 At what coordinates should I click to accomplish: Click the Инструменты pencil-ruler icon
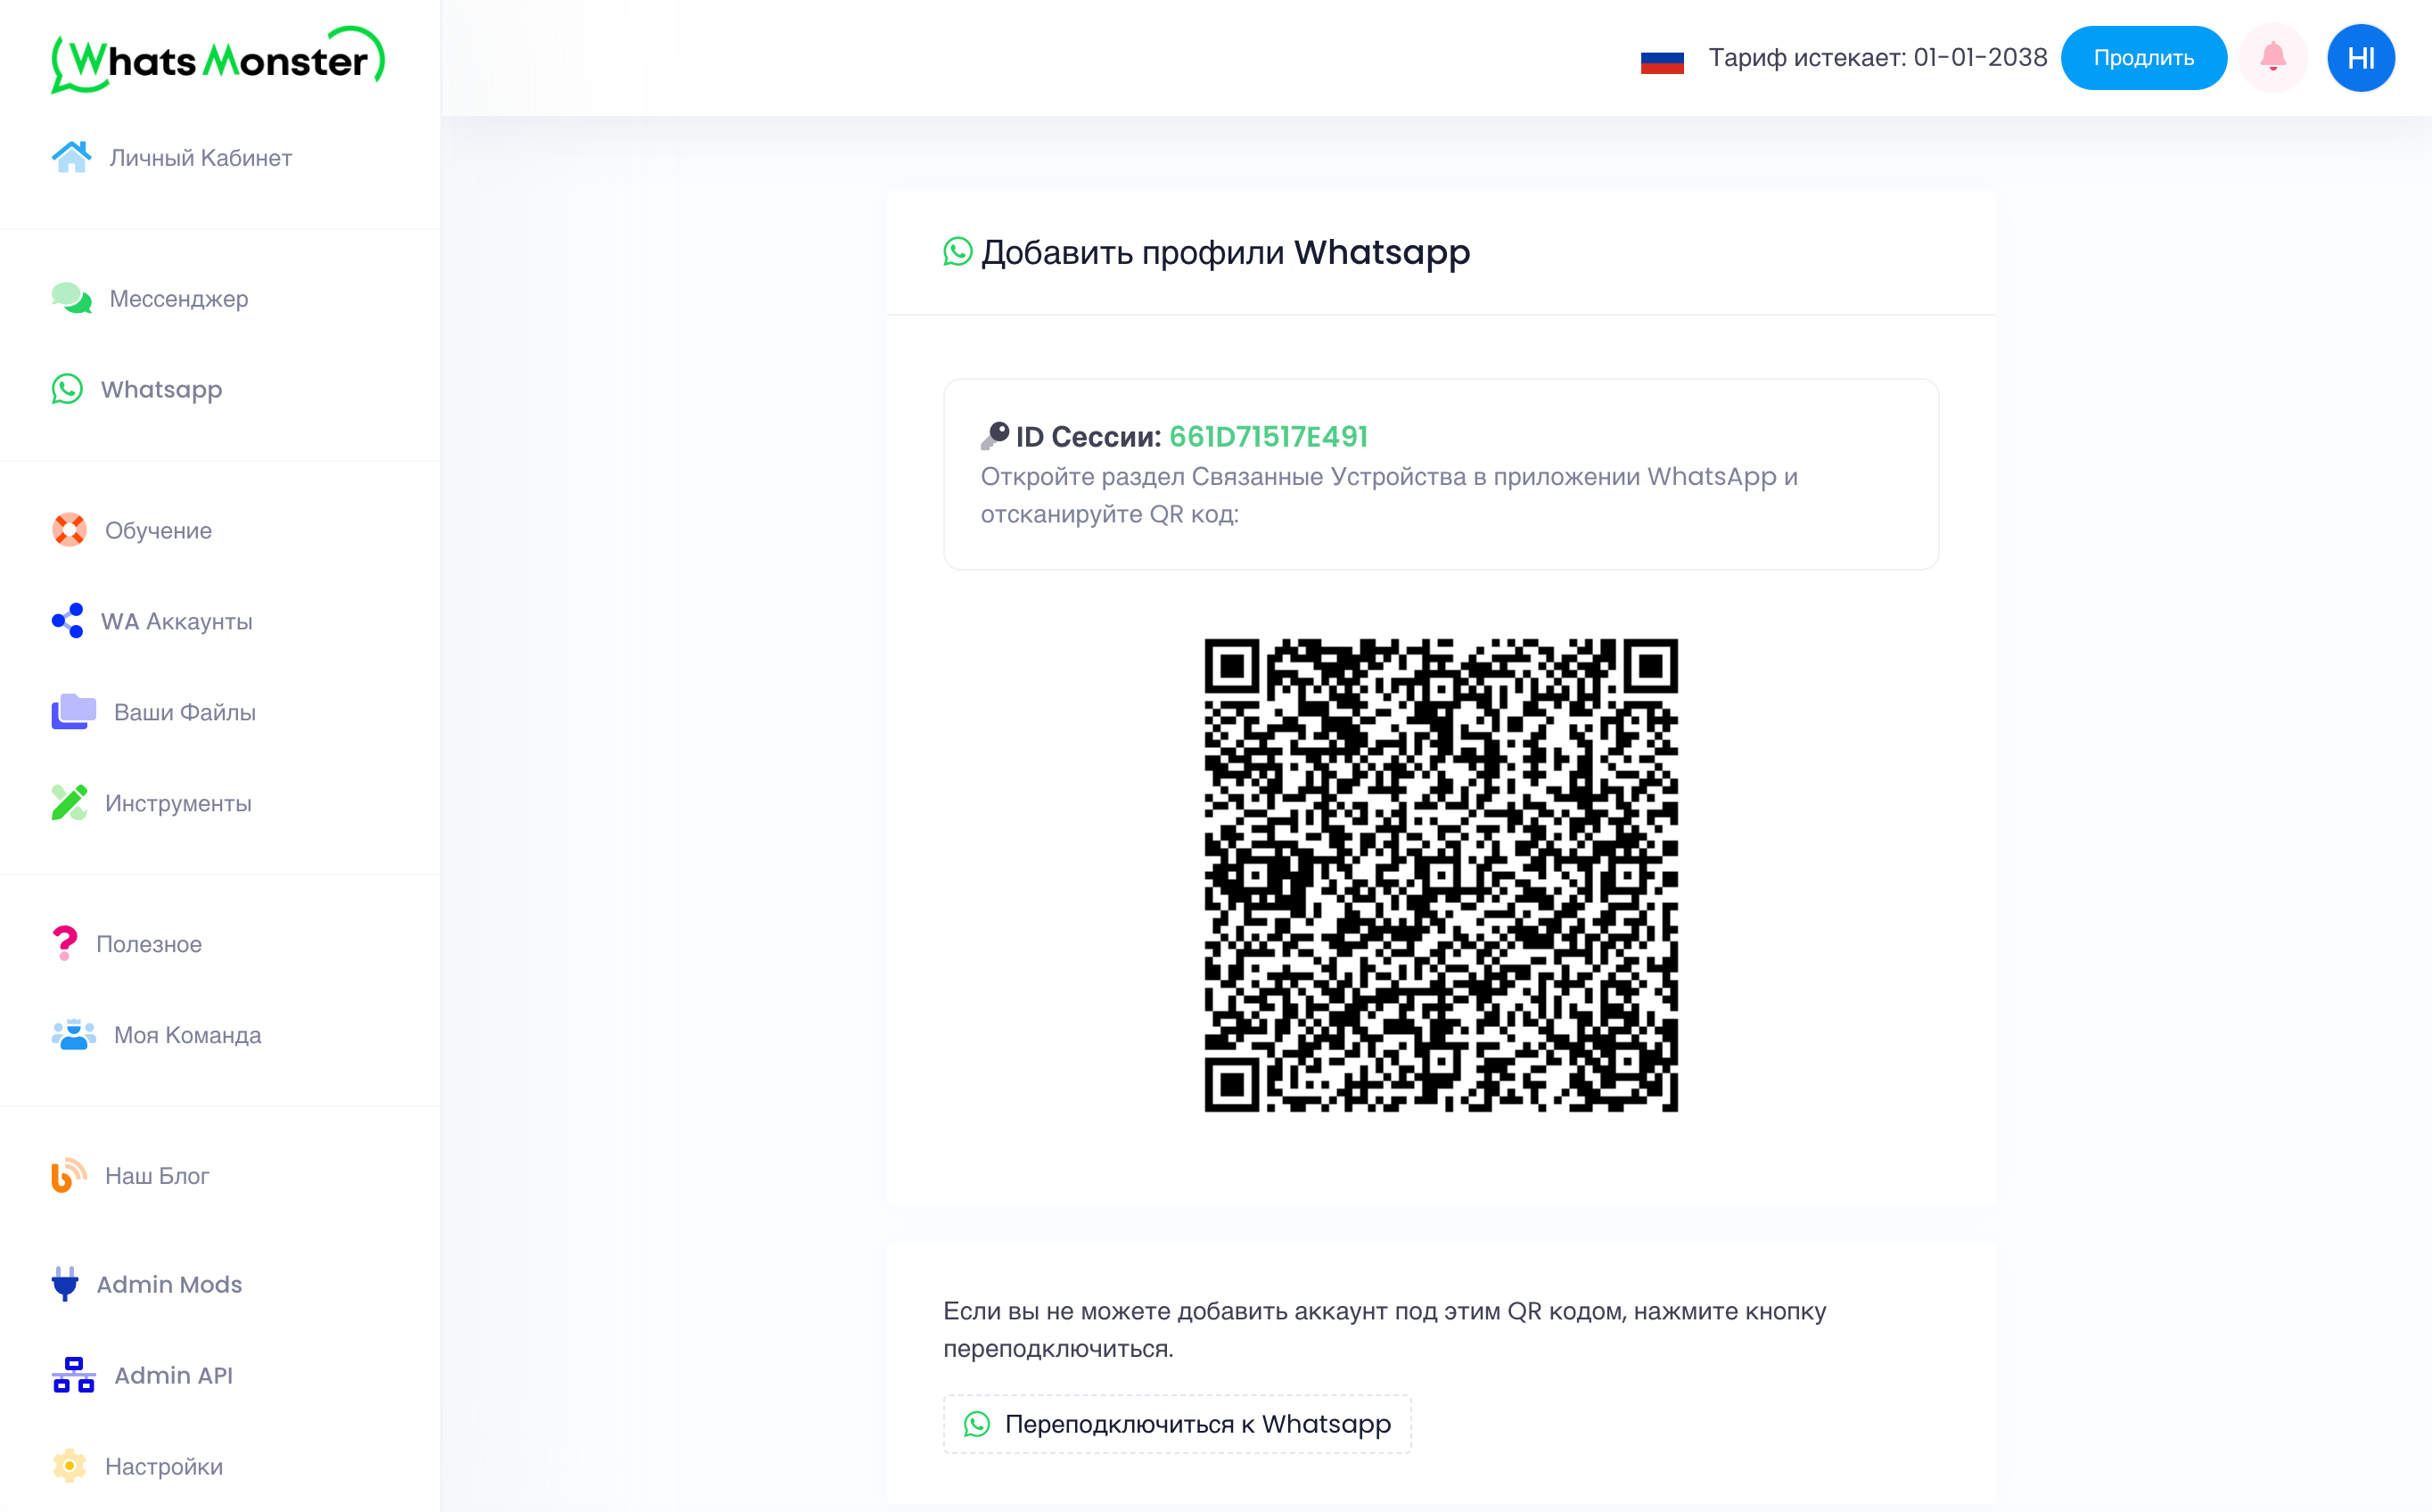click(x=69, y=803)
